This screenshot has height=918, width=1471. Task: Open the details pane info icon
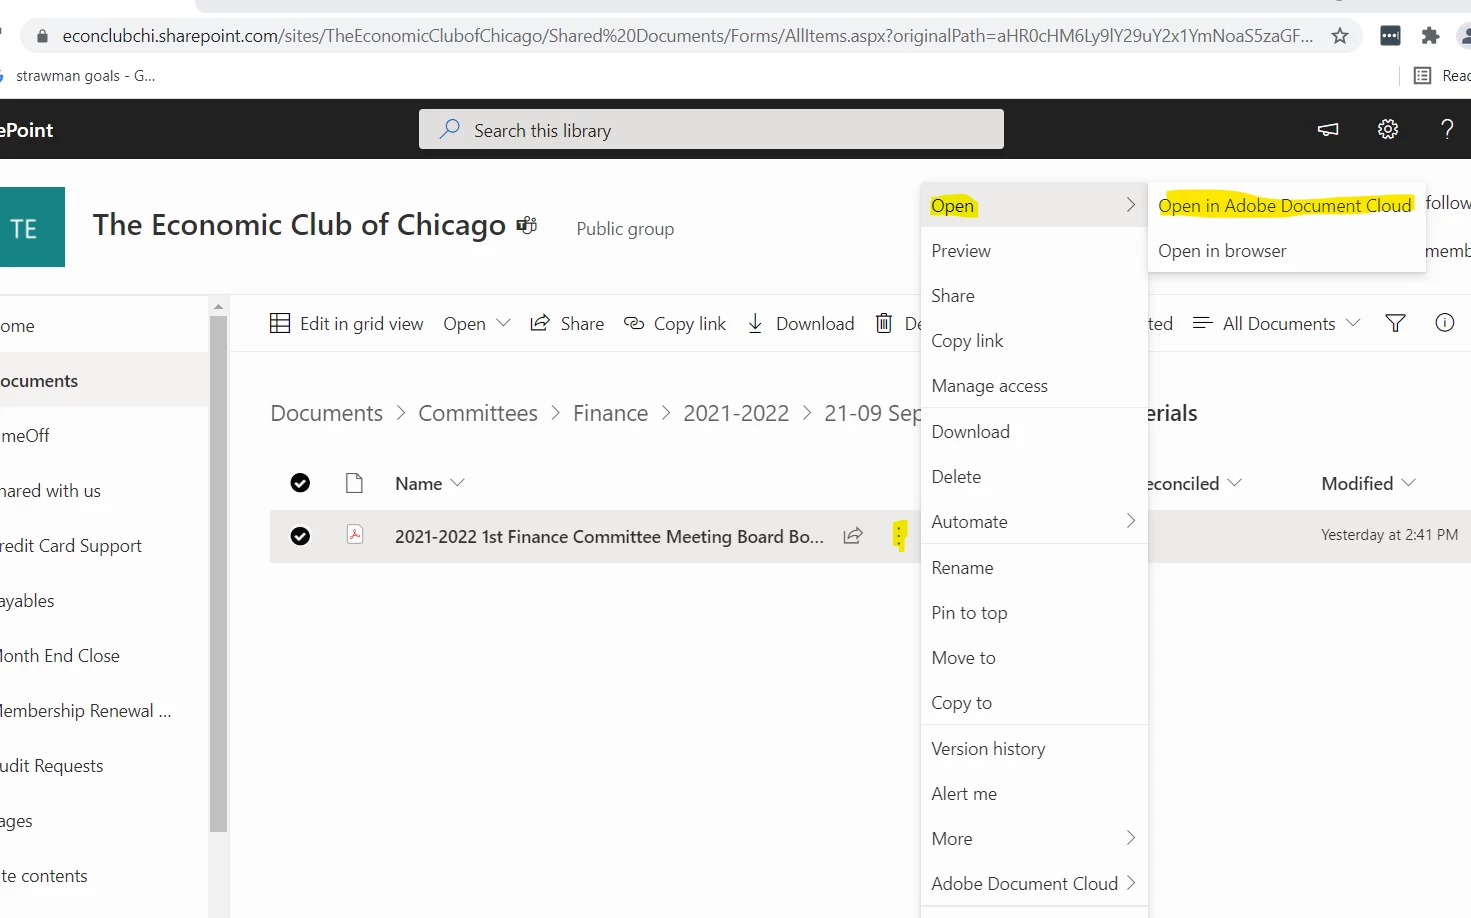tap(1444, 322)
